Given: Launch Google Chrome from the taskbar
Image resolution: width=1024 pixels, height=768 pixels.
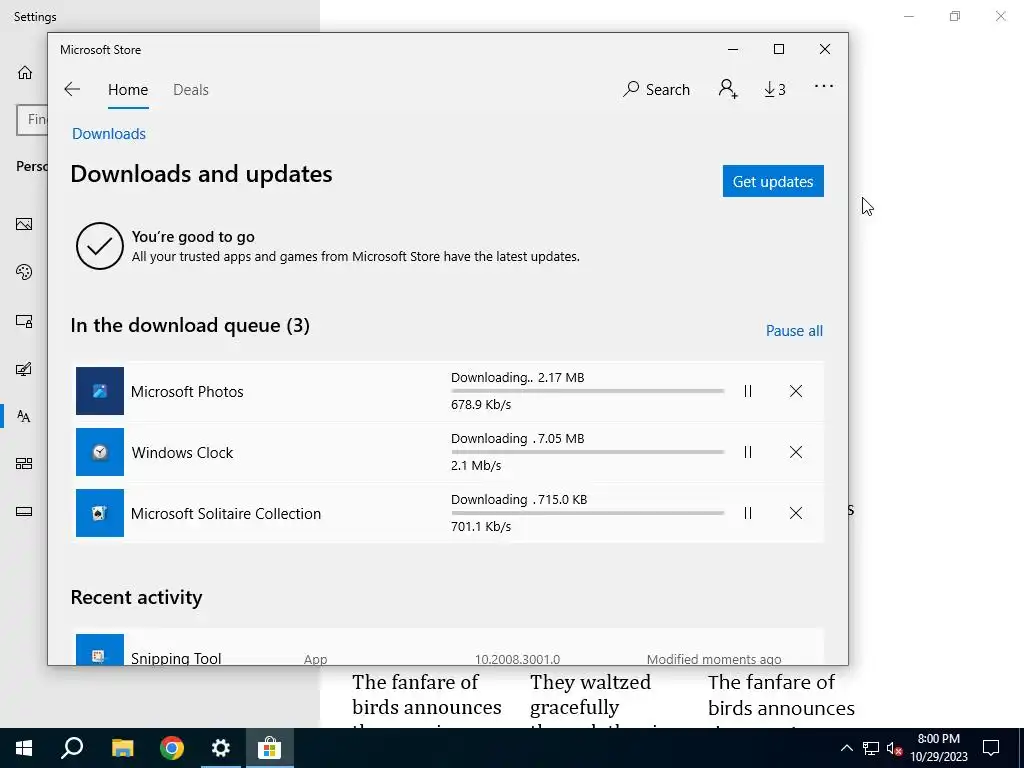Looking at the screenshot, I should (172, 748).
